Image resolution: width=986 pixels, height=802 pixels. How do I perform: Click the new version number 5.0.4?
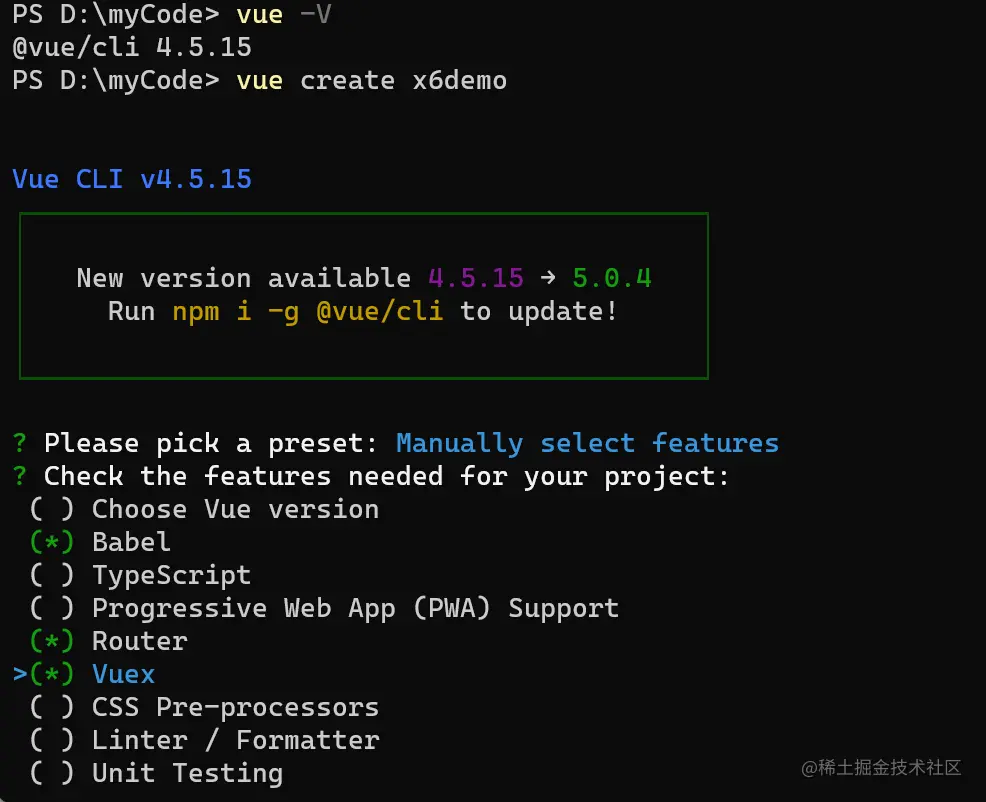611,278
